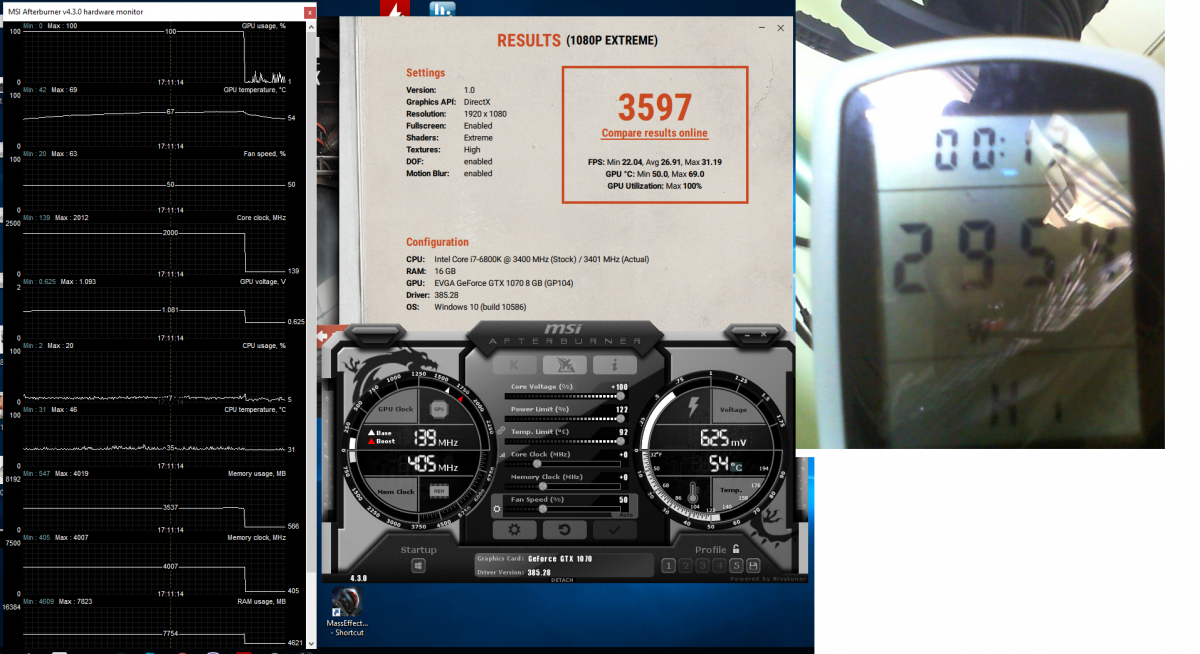This screenshot has height=654, width=1200.
Task: Click the MEM chip icon on clock gauge
Action: (x=438, y=491)
